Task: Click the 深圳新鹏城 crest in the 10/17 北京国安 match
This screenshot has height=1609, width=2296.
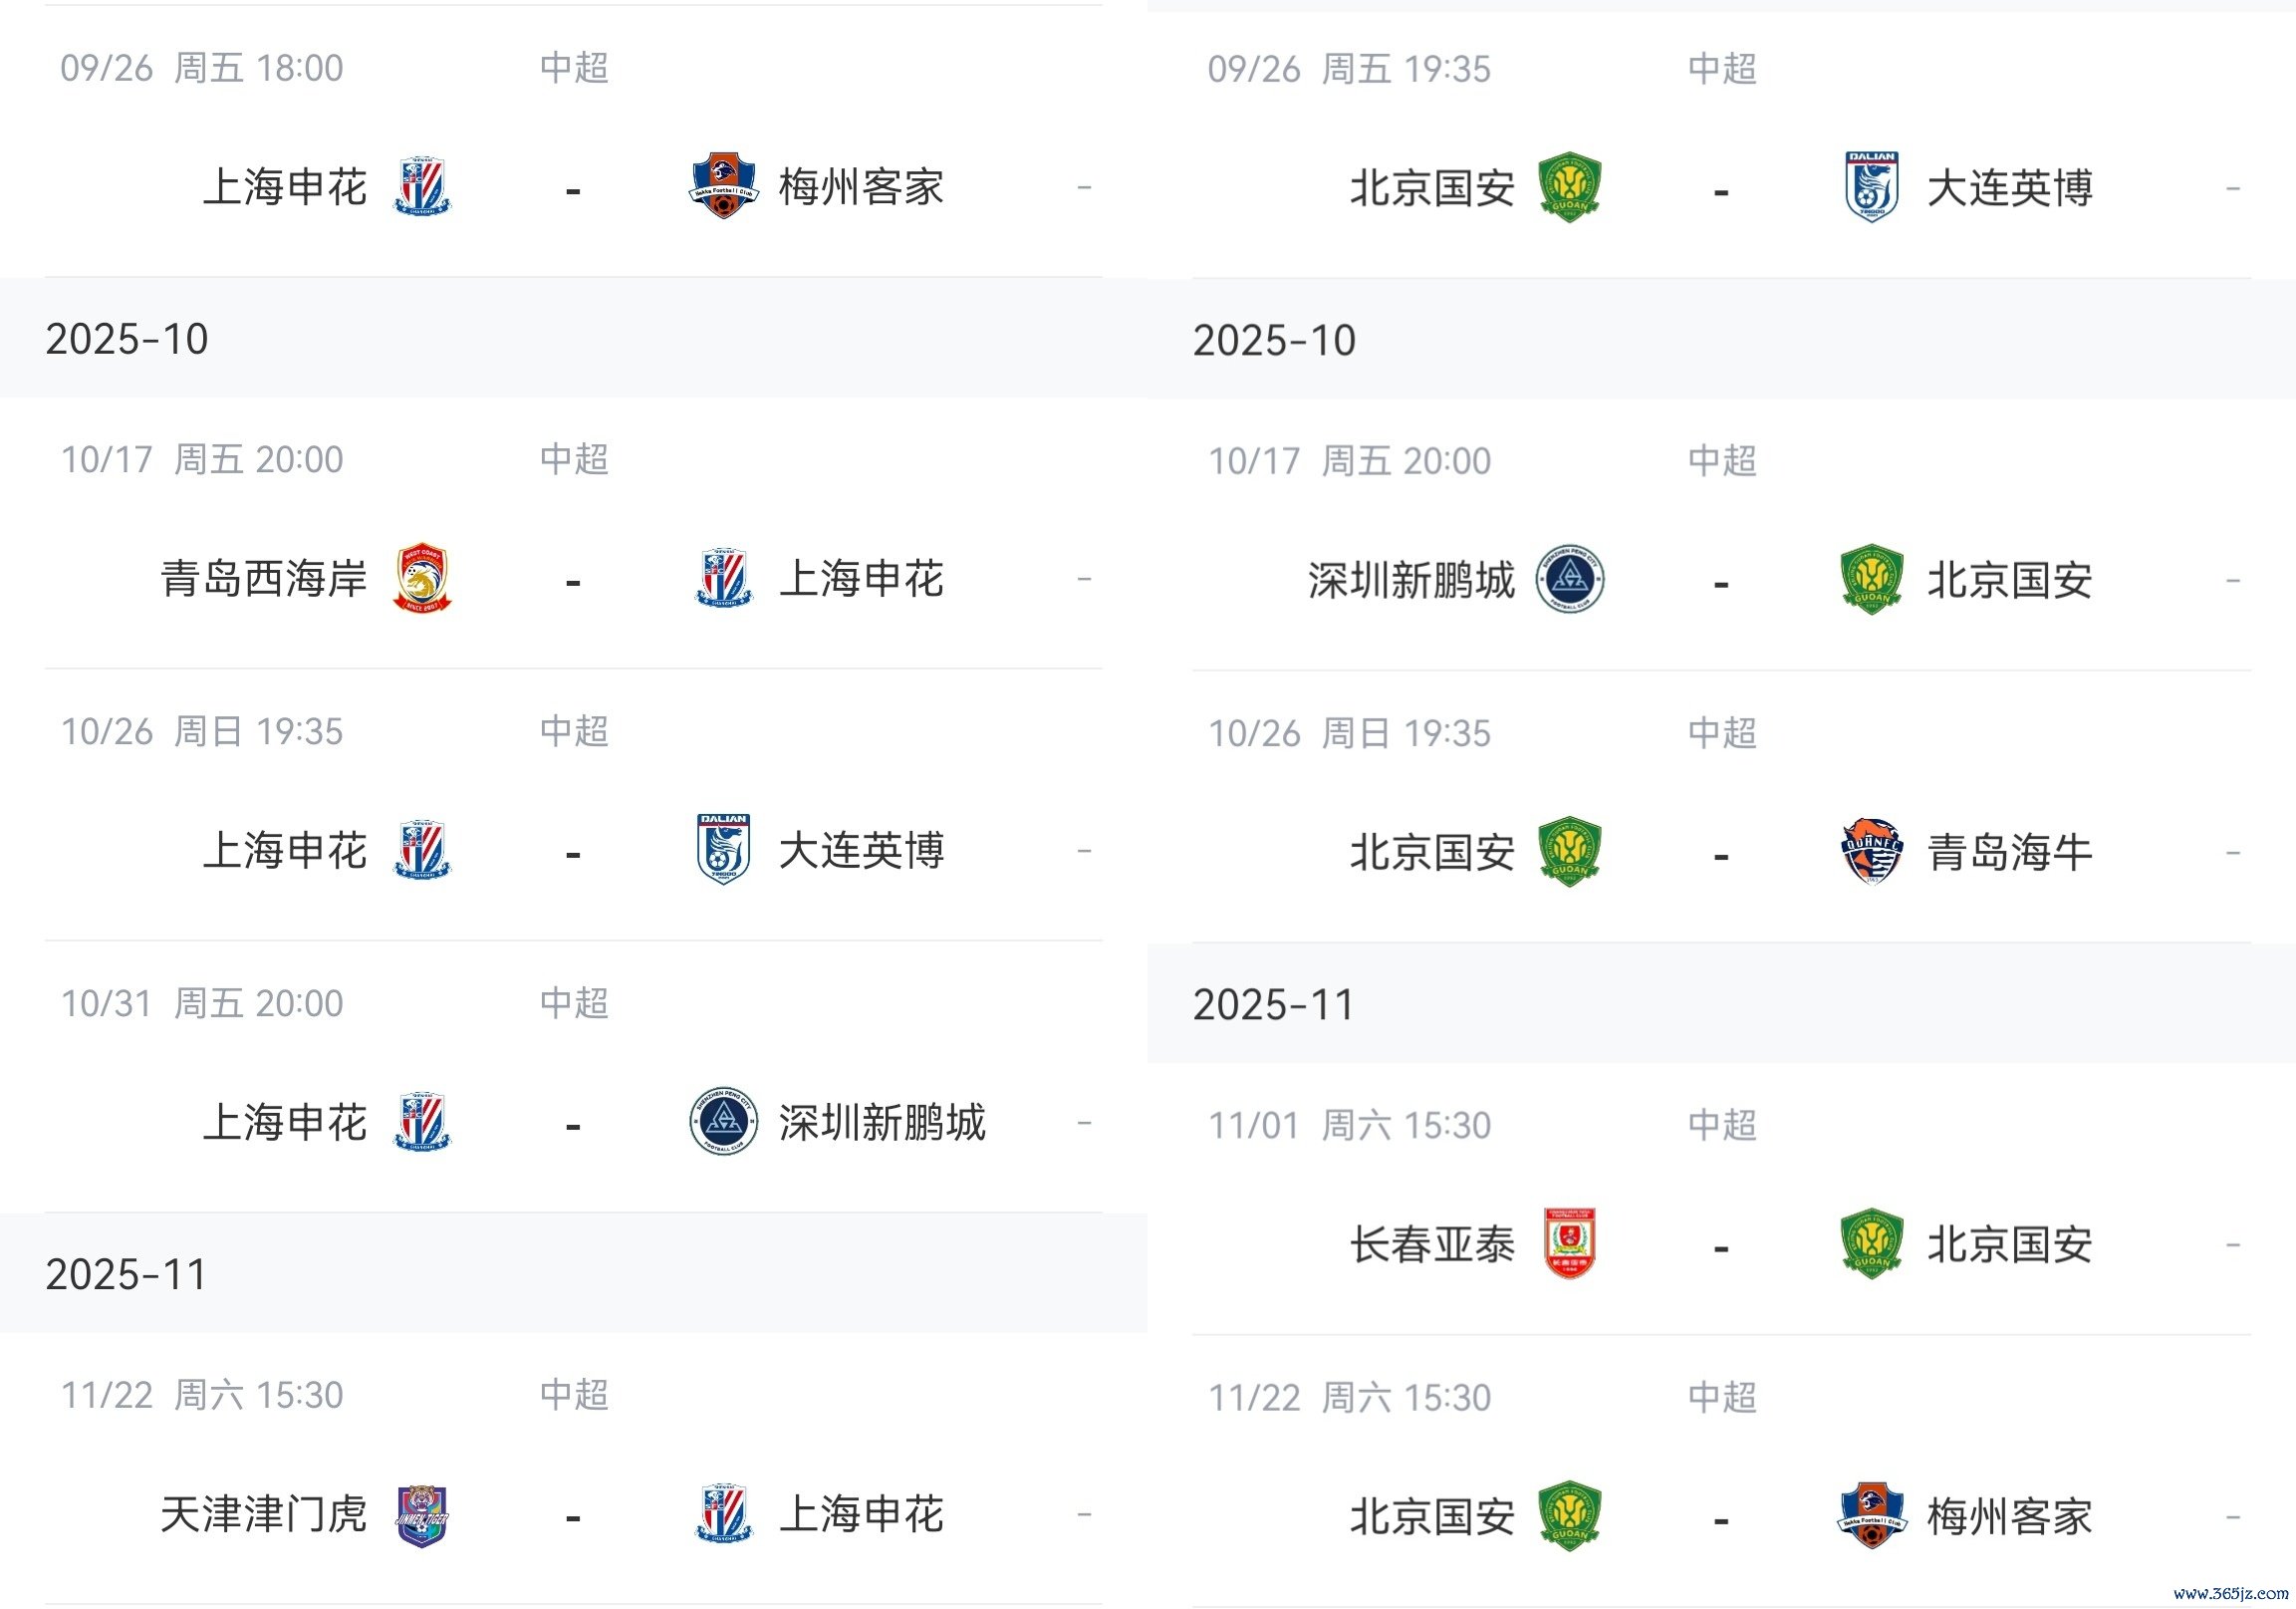Action: pos(1570,579)
